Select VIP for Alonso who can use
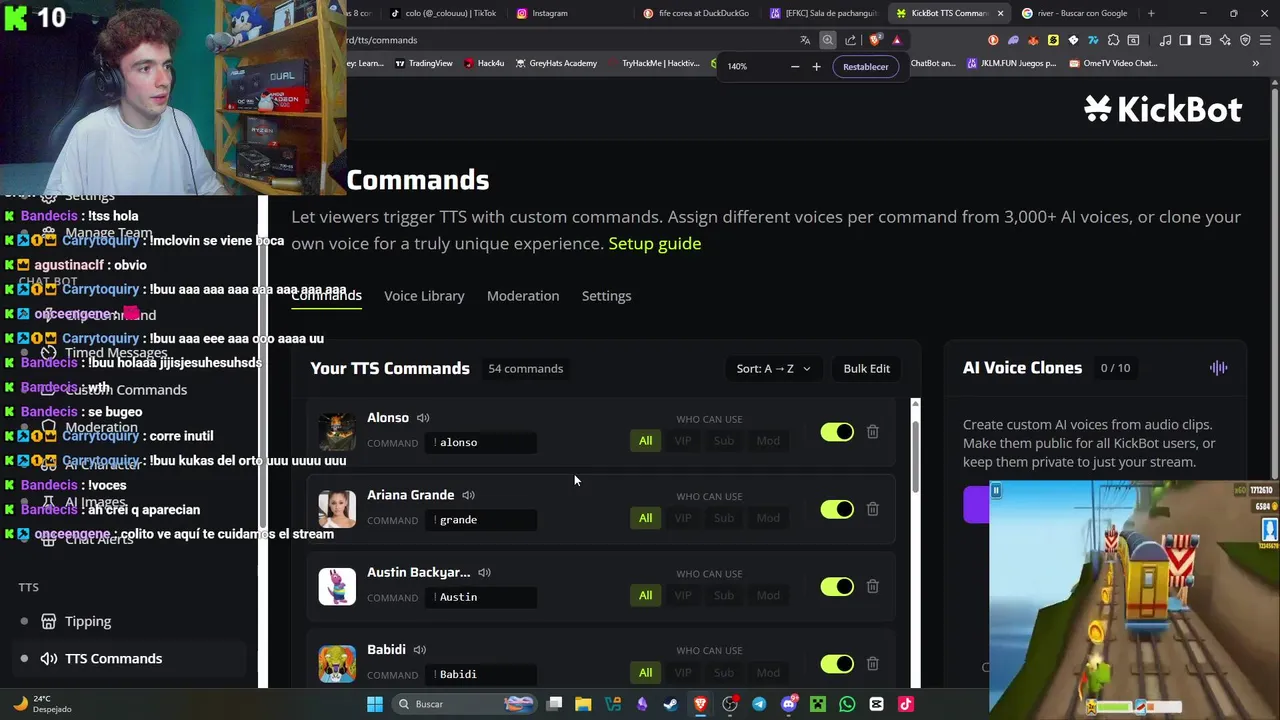 click(683, 441)
